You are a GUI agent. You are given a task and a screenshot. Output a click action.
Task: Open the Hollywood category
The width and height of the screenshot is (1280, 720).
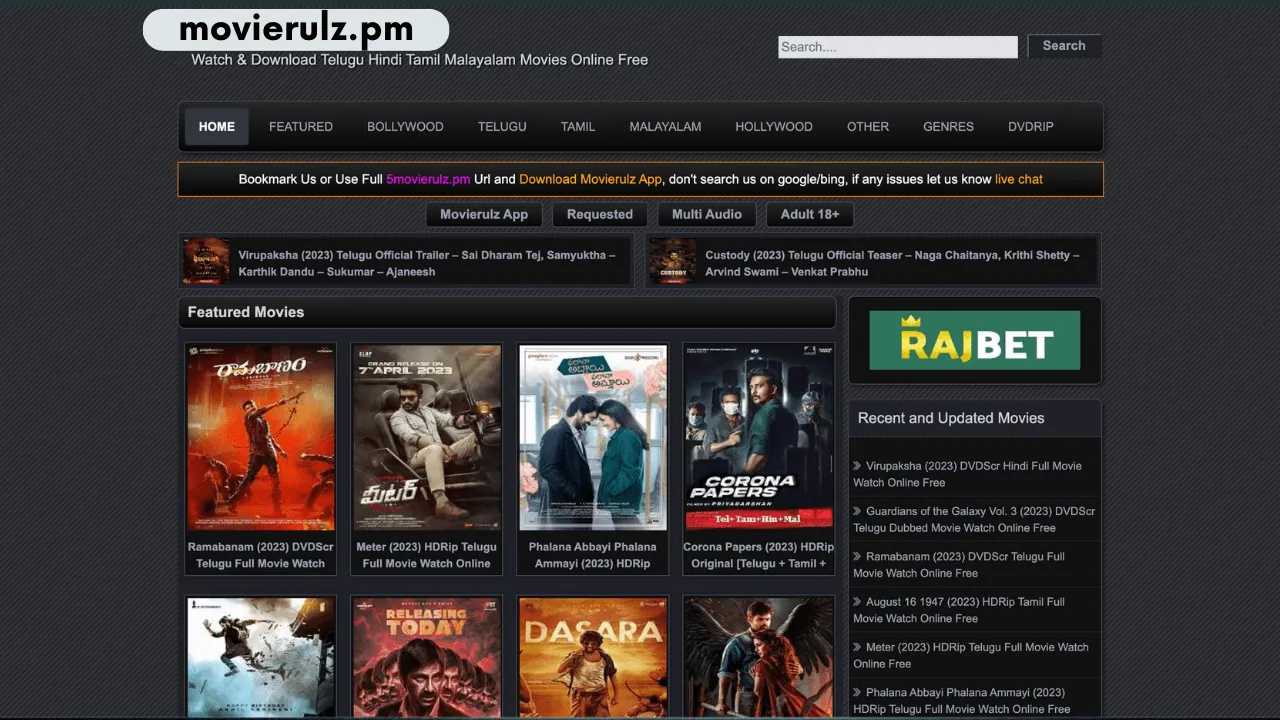point(774,127)
